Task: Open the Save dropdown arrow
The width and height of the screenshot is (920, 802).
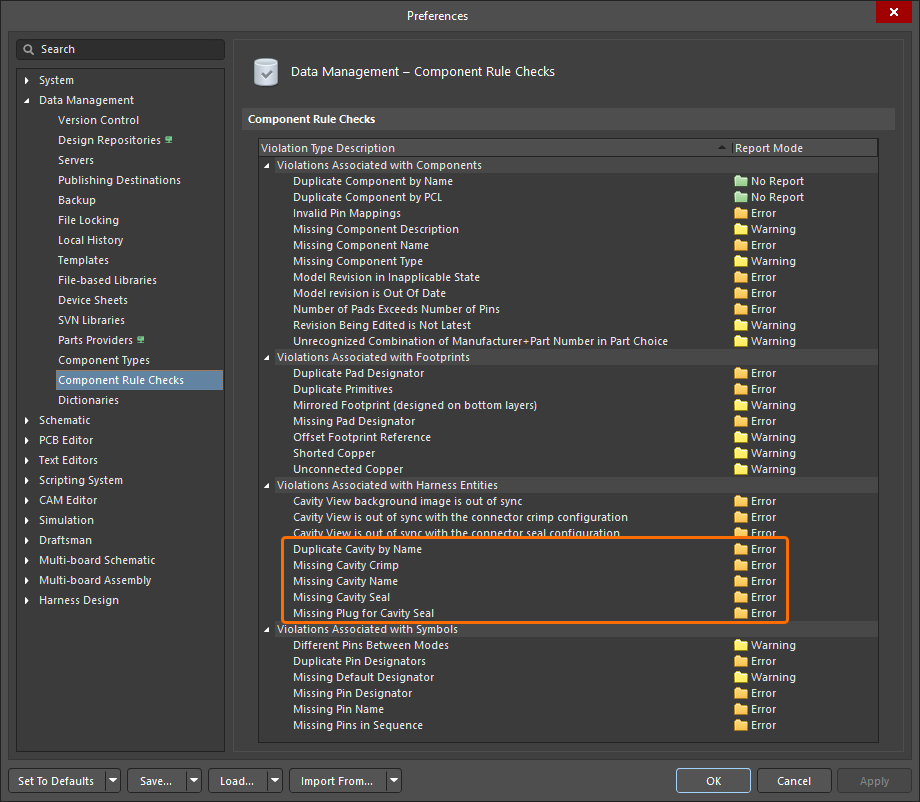Action: 194,781
